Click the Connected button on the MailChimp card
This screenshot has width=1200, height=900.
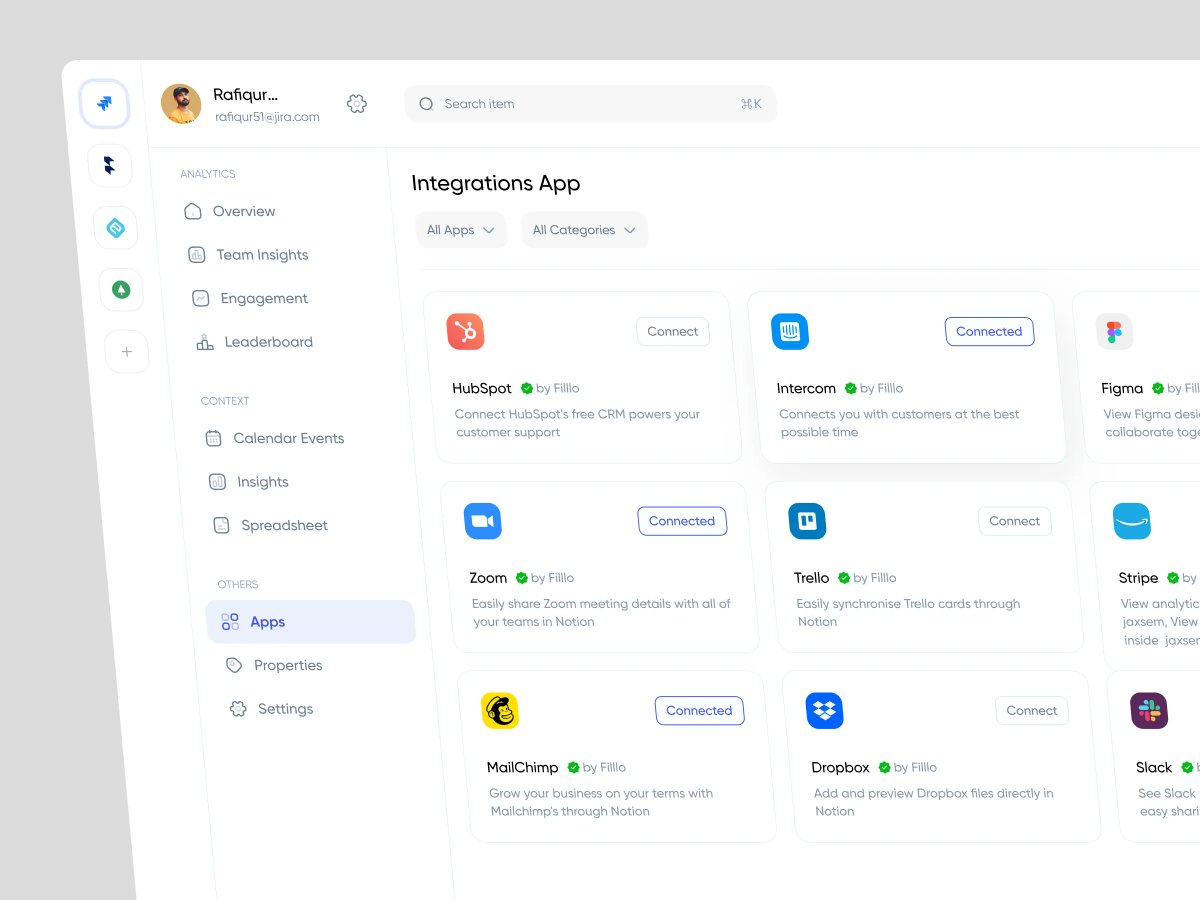coord(700,711)
